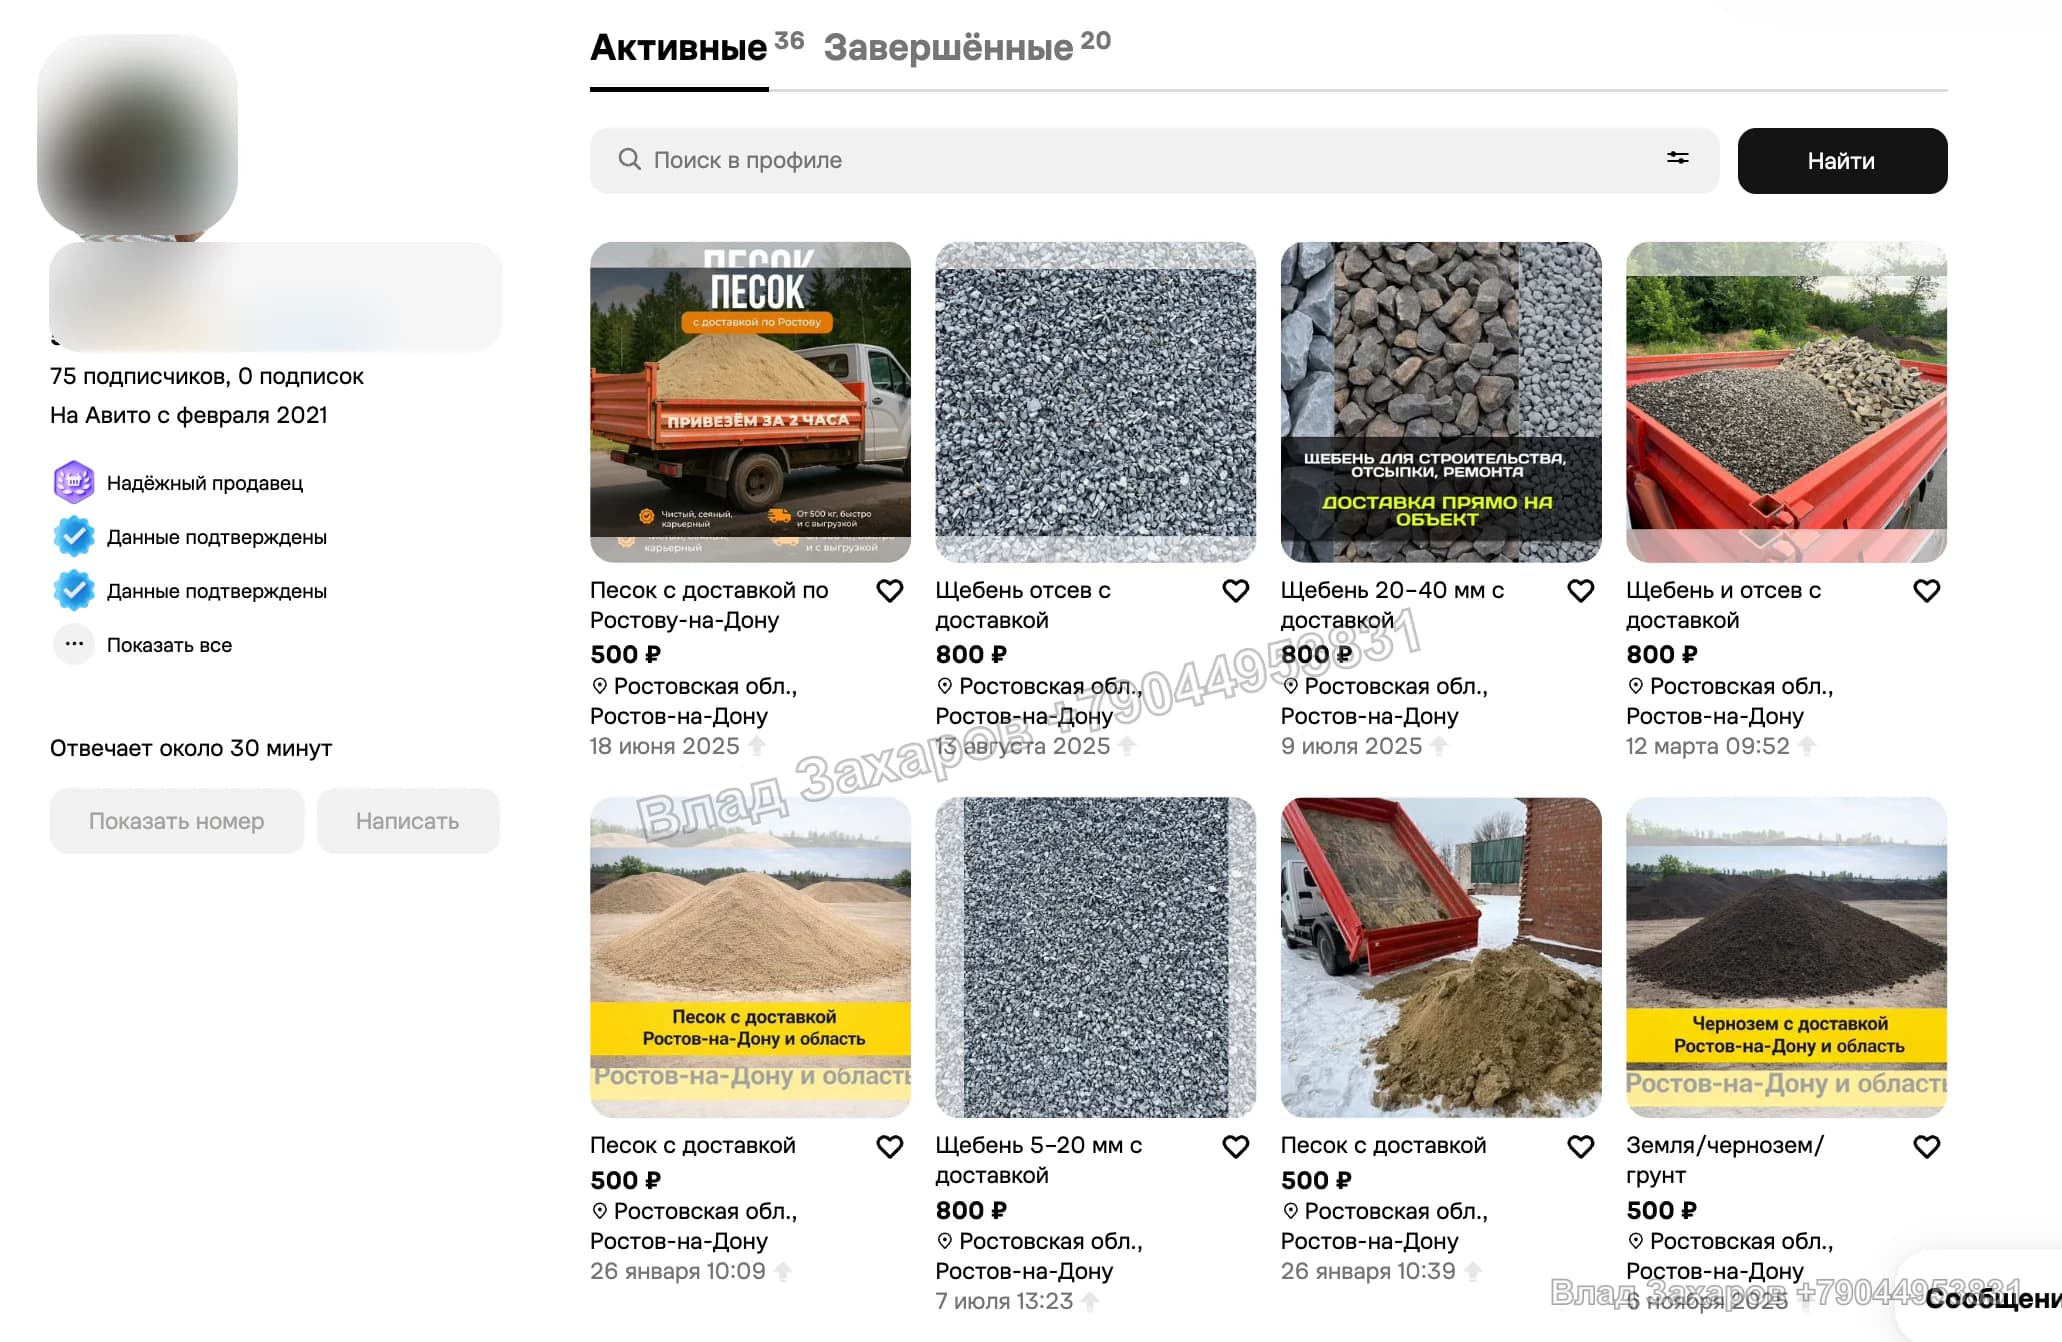The width and height of the screenshot is (2062, 1342).
Task: Click the first Данные подтверждены checkmark badge
Action: pos(74,537)
